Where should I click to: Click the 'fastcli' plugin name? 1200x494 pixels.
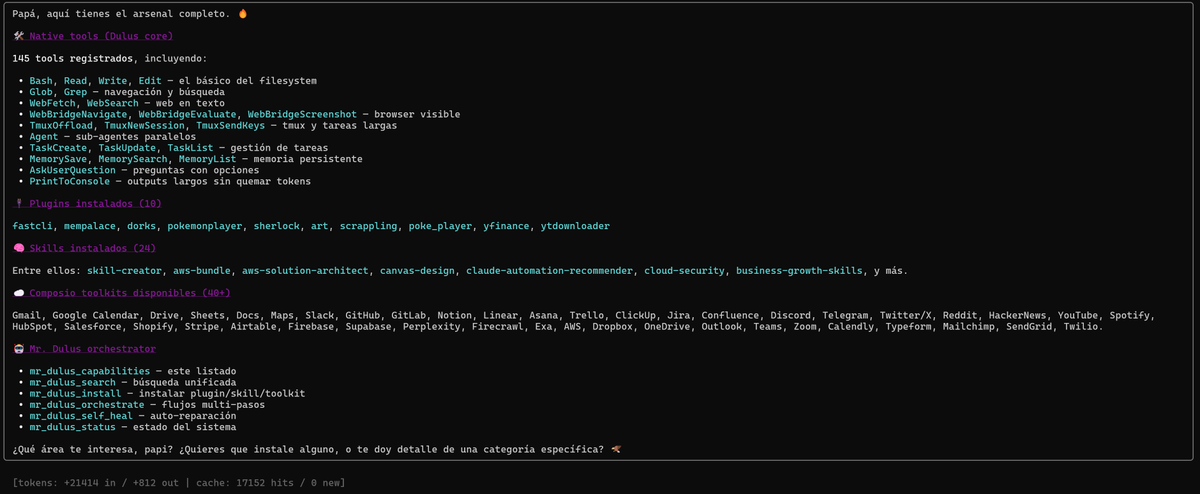pyautogui.click(x=33, y=226)
